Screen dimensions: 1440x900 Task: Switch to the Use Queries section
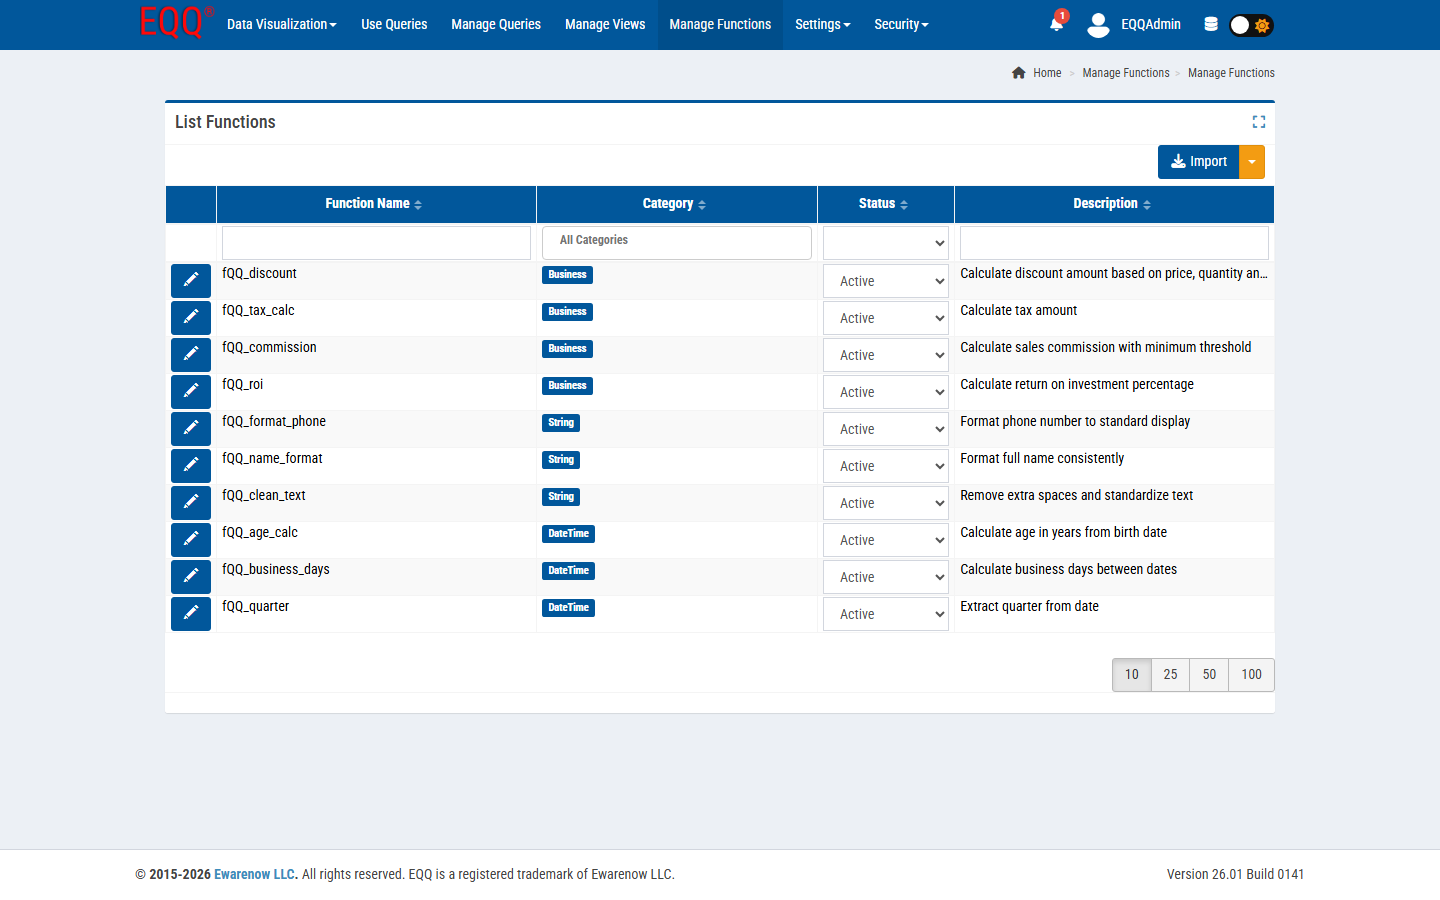394,24
